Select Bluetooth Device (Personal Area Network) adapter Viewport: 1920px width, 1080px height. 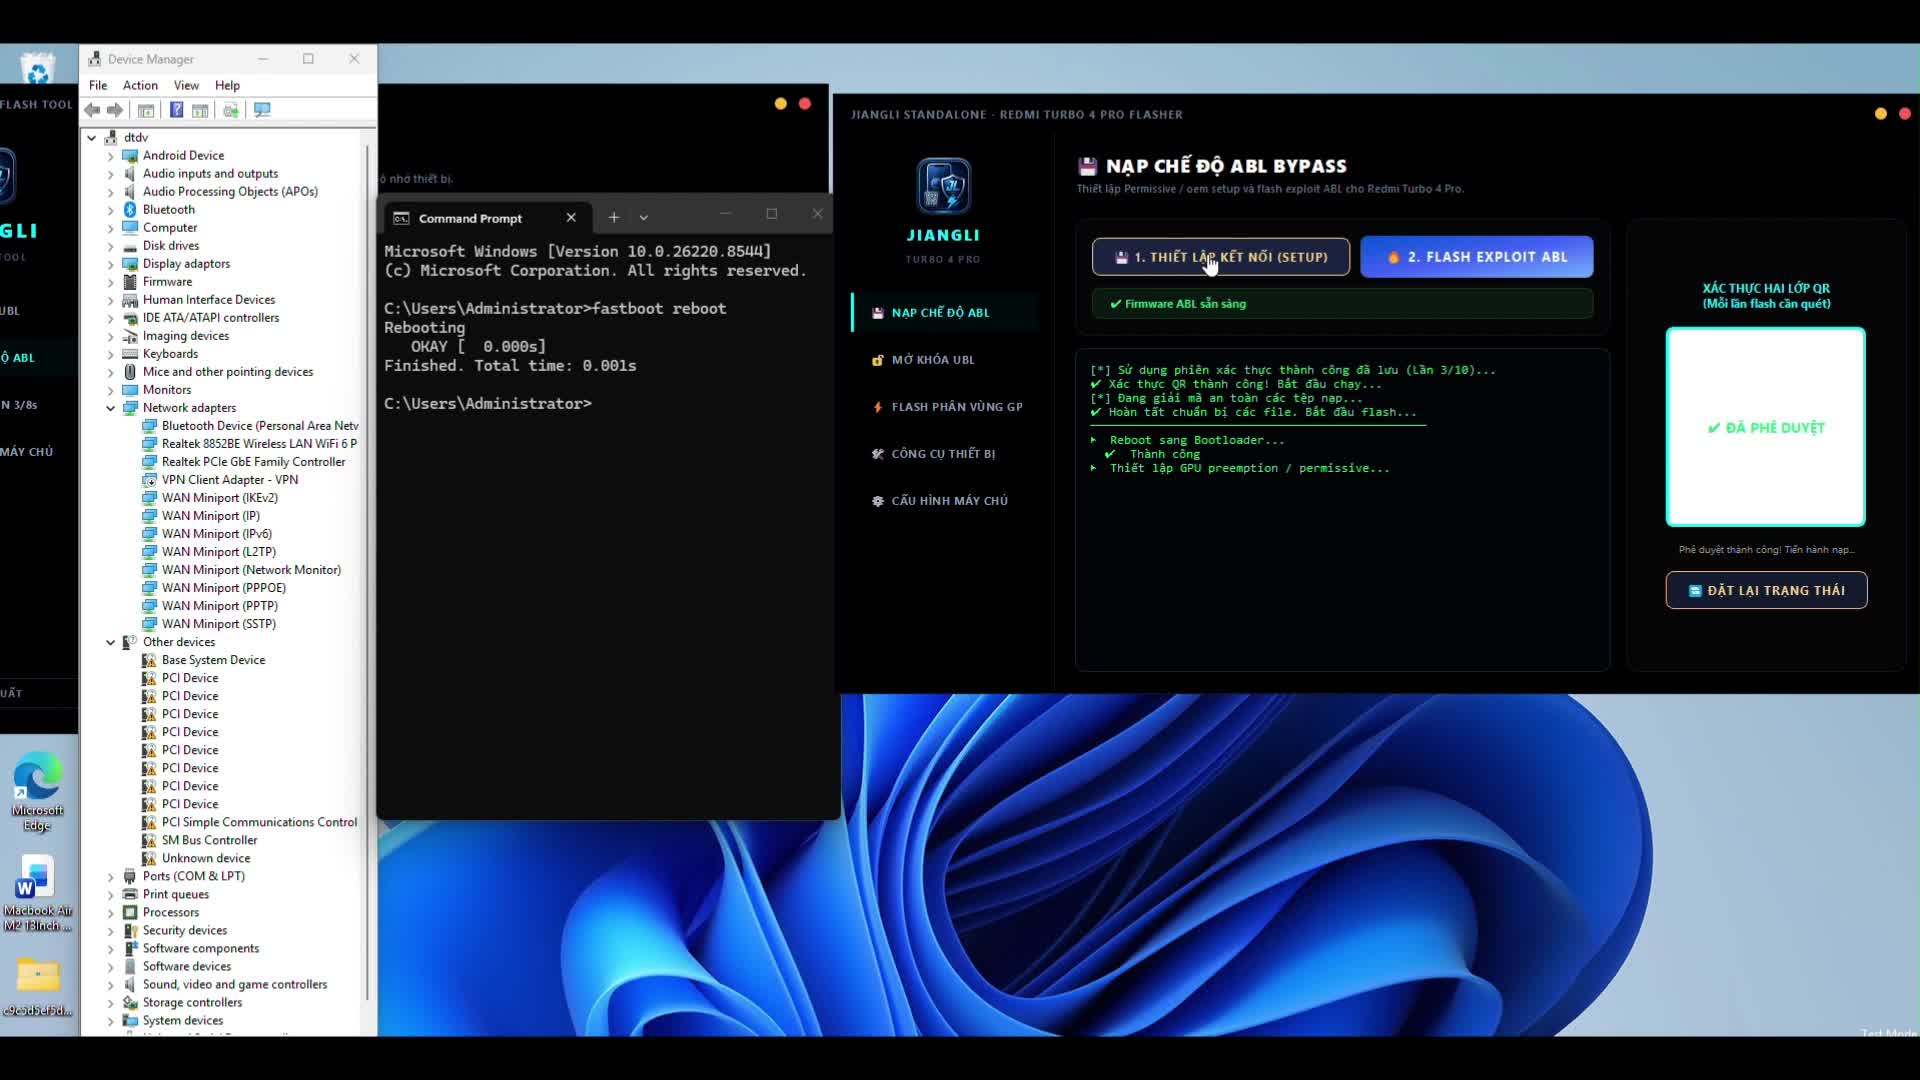259,426
